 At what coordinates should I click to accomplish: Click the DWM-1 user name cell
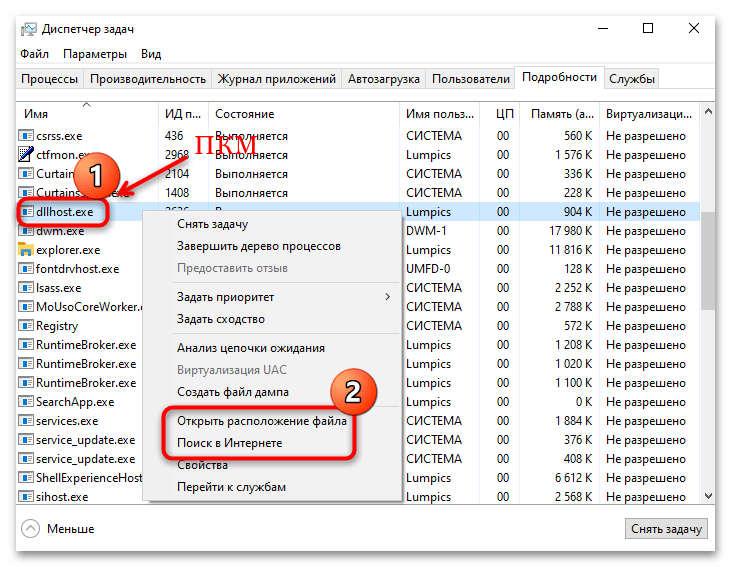click(x=426, y=231)
